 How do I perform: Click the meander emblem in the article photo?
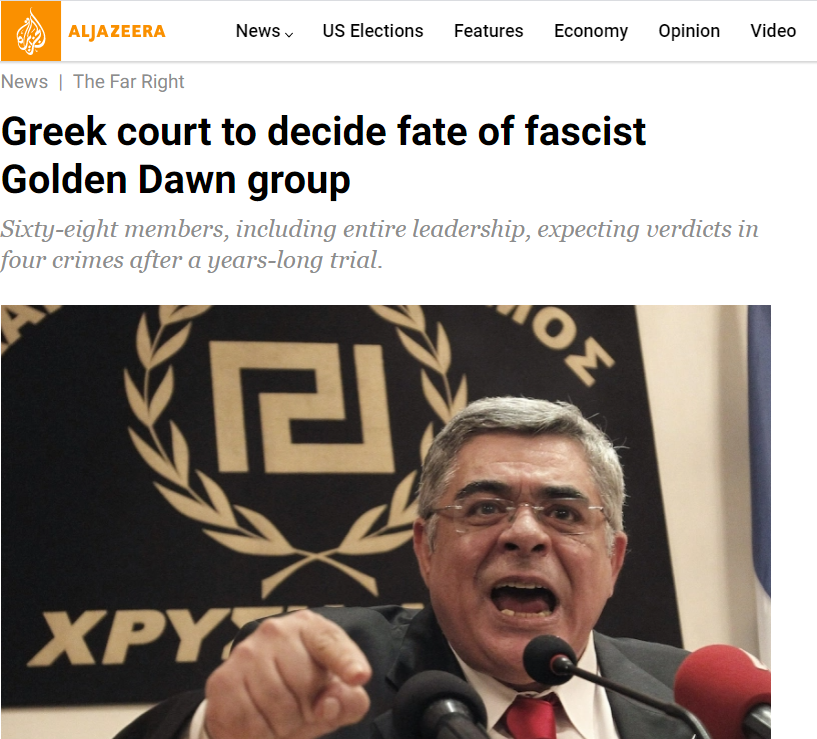pos(301,407)
